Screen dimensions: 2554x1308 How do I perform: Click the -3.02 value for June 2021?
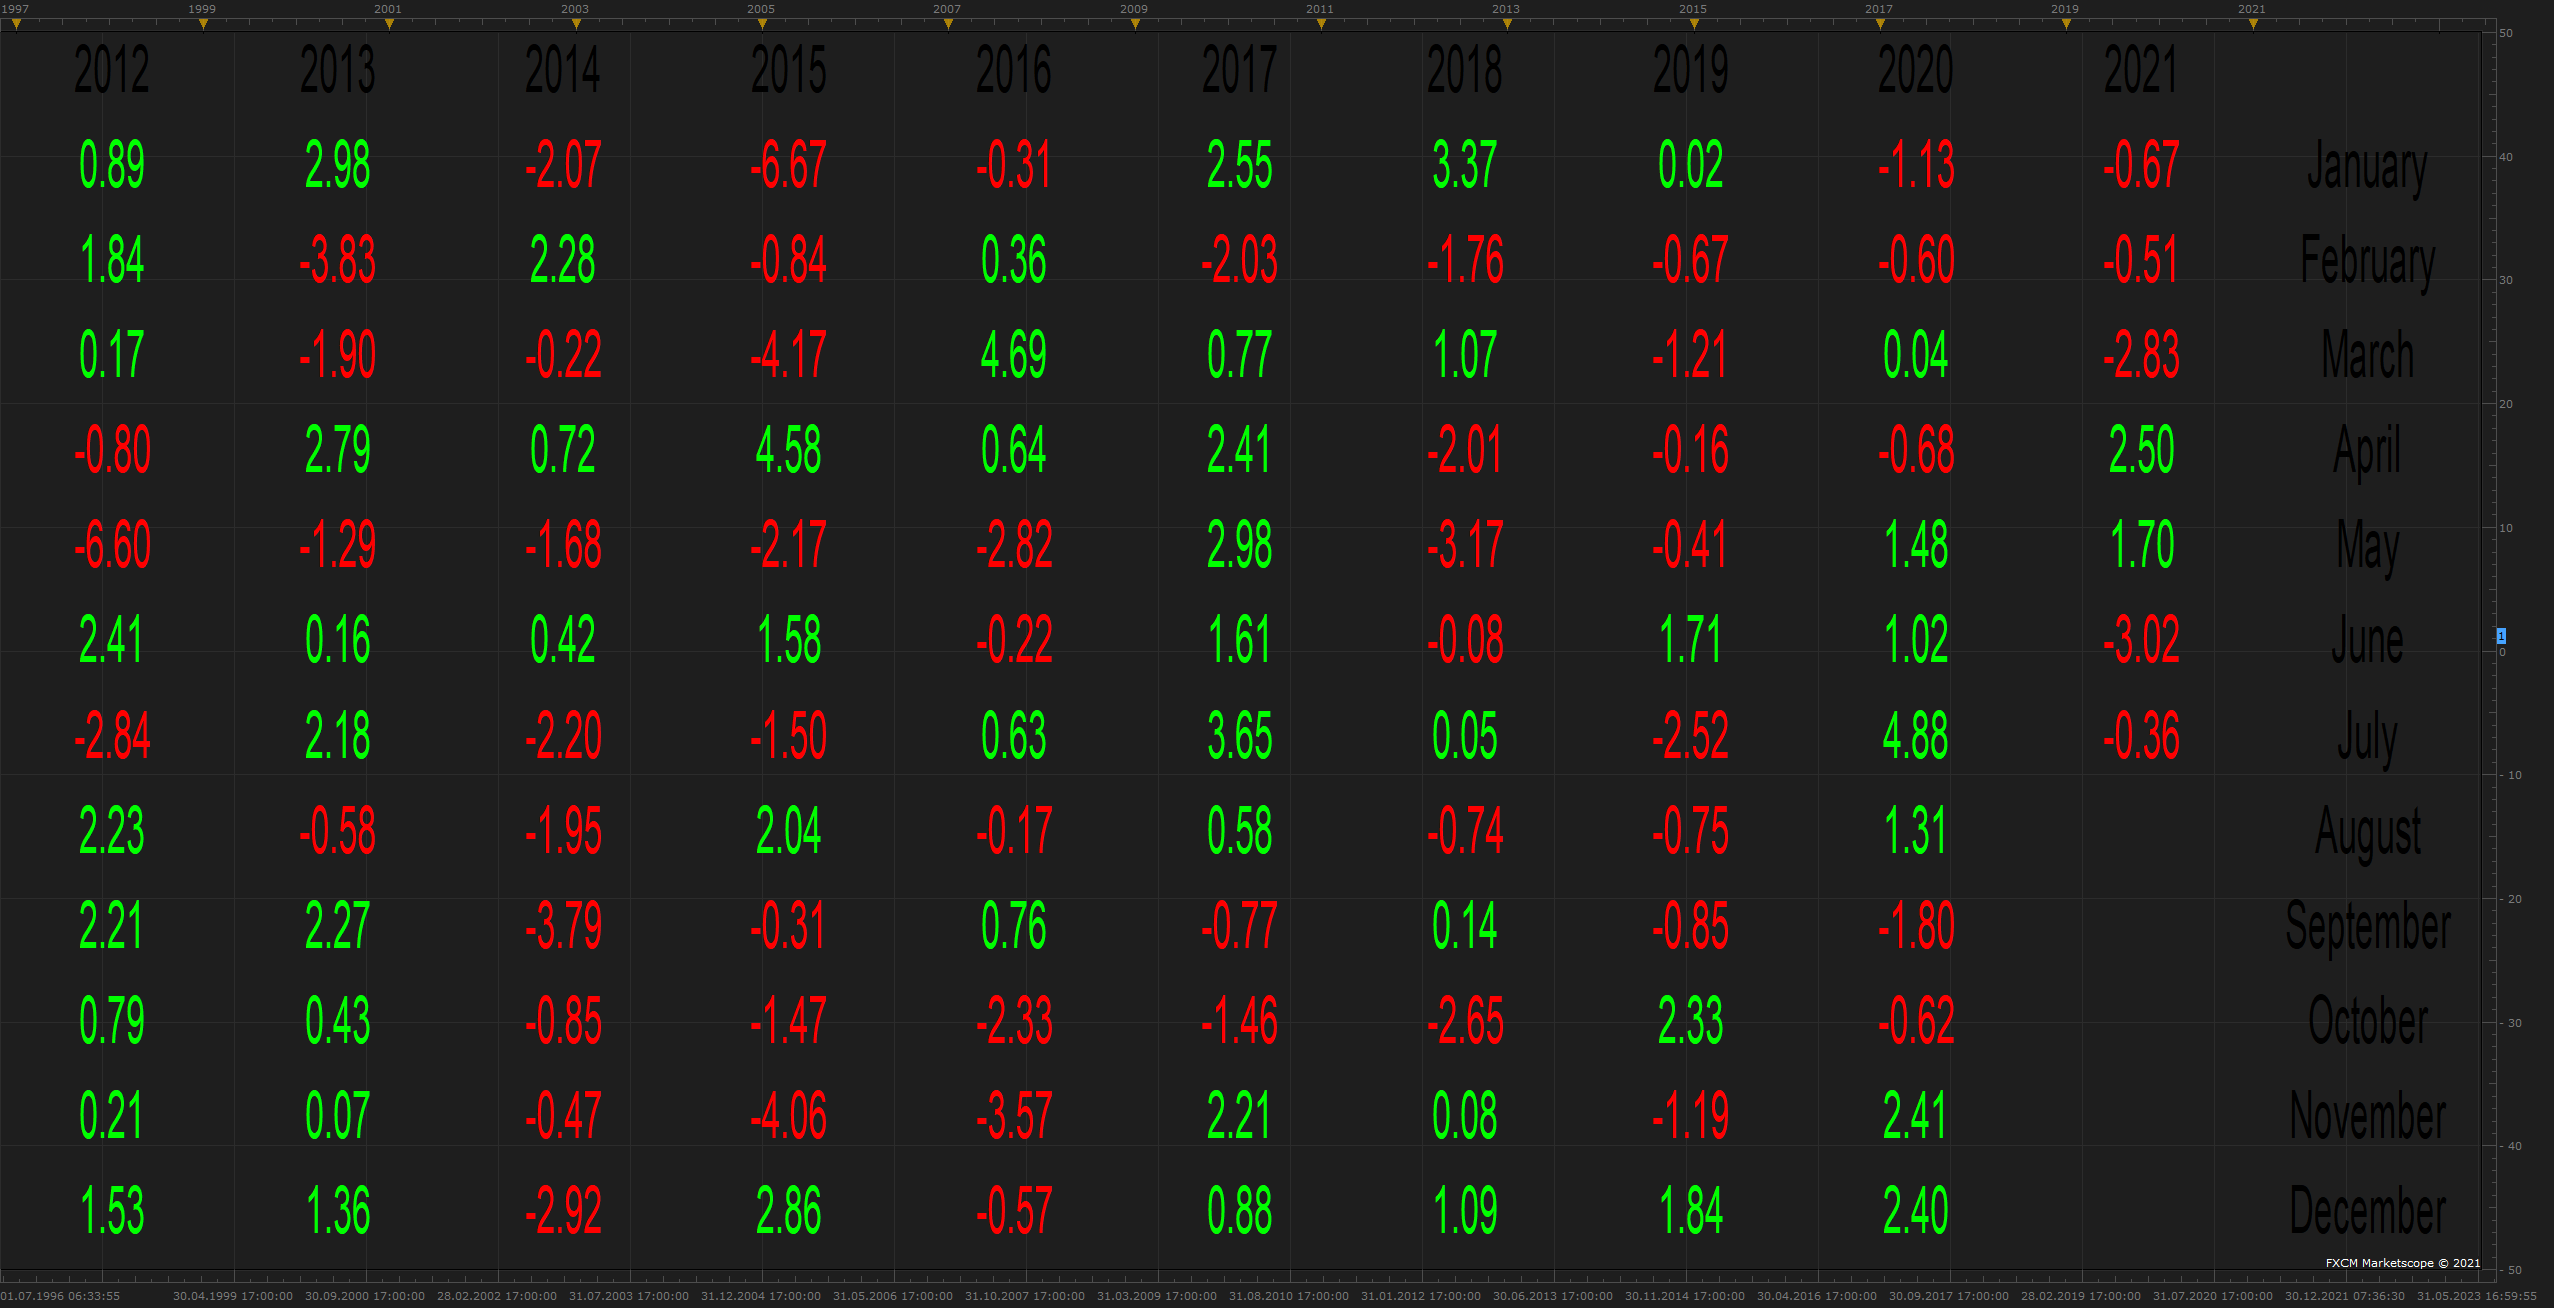tap(2141, 640)
